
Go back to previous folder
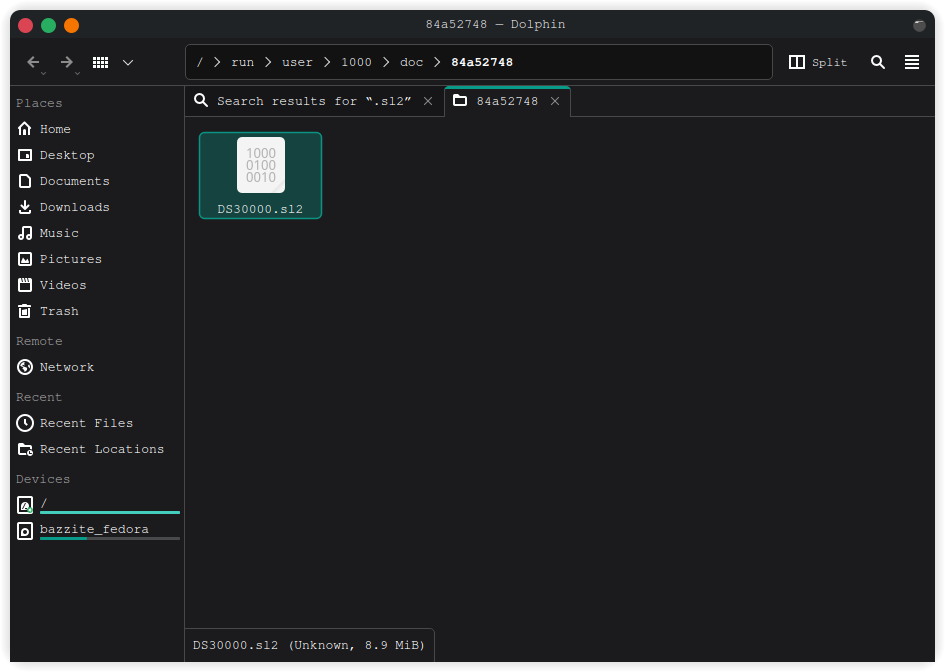[x=33, y=62]
